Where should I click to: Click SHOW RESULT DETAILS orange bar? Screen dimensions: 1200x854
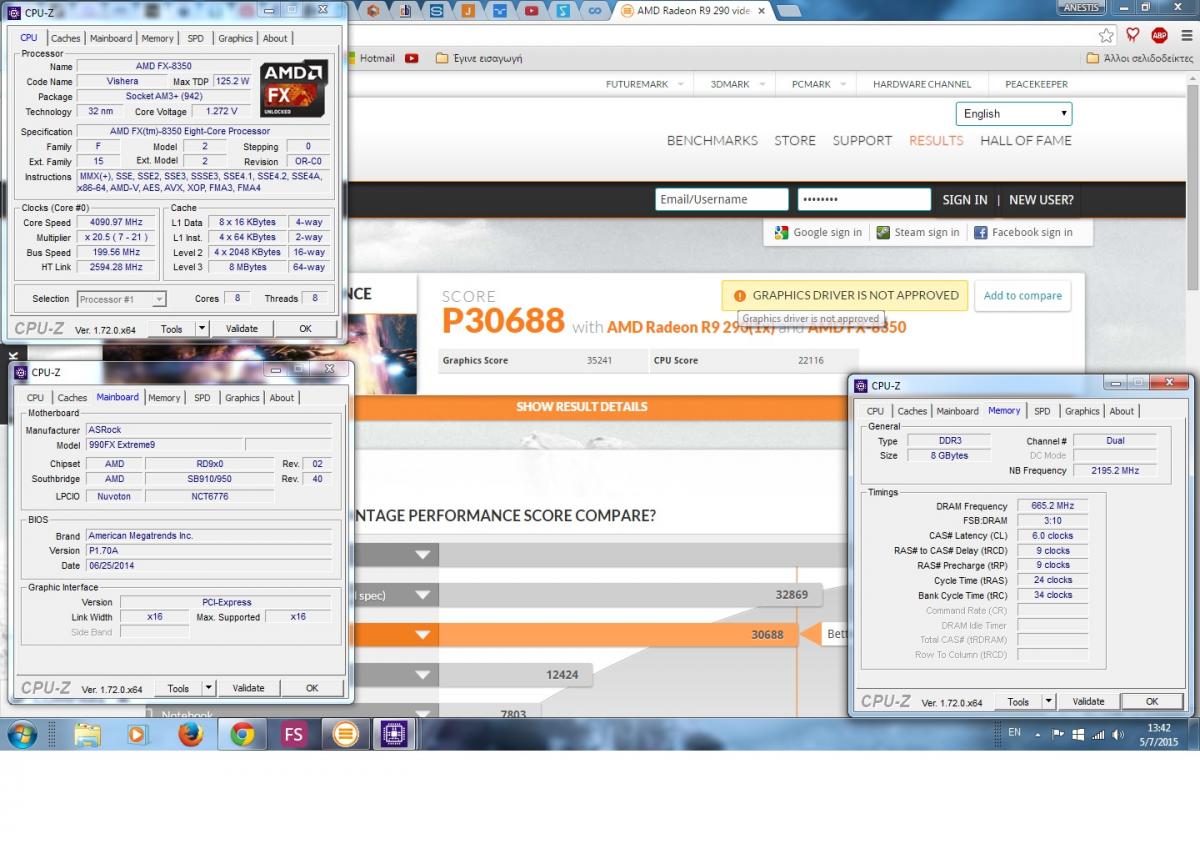[x=582, y=407]
